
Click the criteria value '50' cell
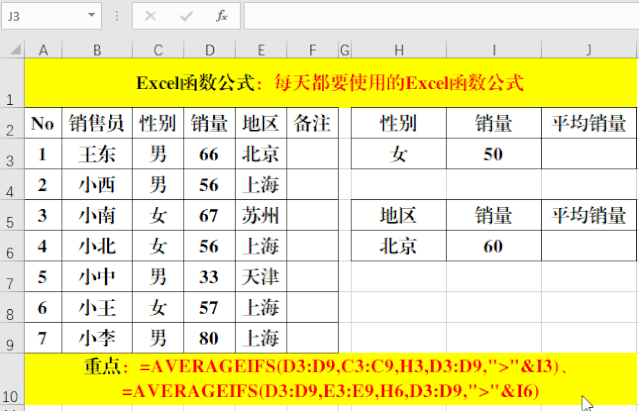coord(494,154)
